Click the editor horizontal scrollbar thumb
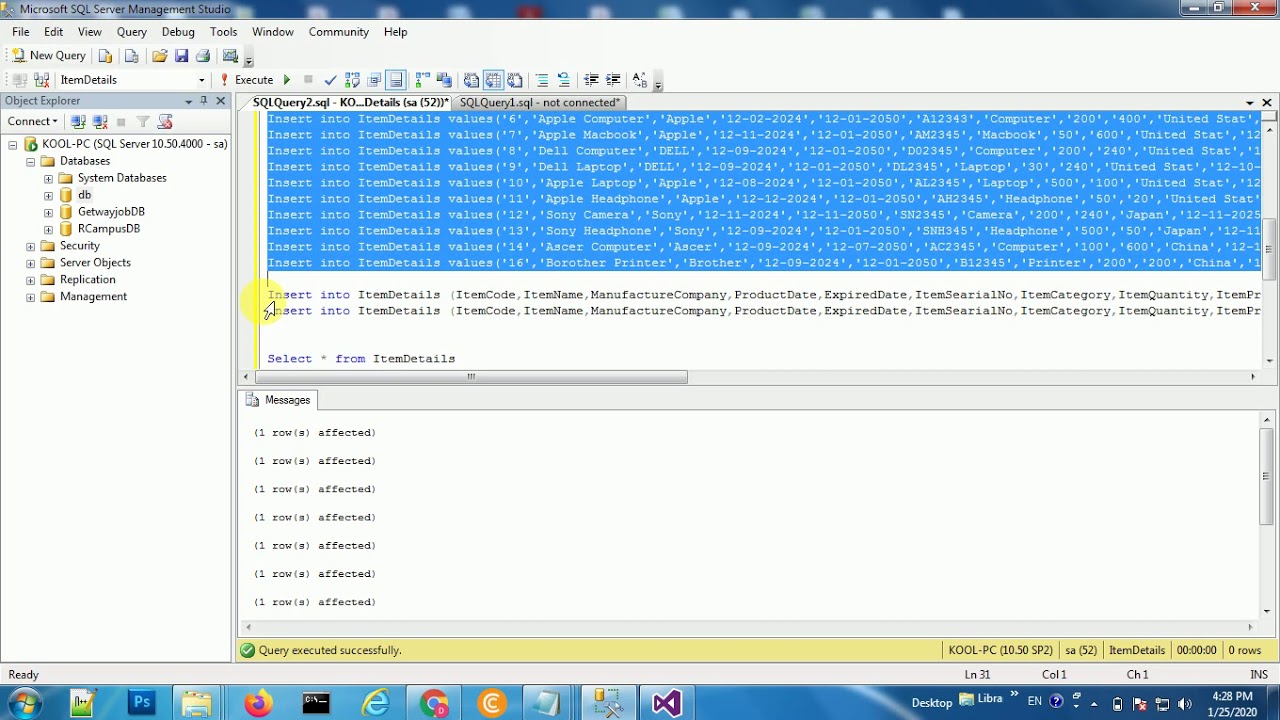The image size is (1280, 720). tap(470, 377)
